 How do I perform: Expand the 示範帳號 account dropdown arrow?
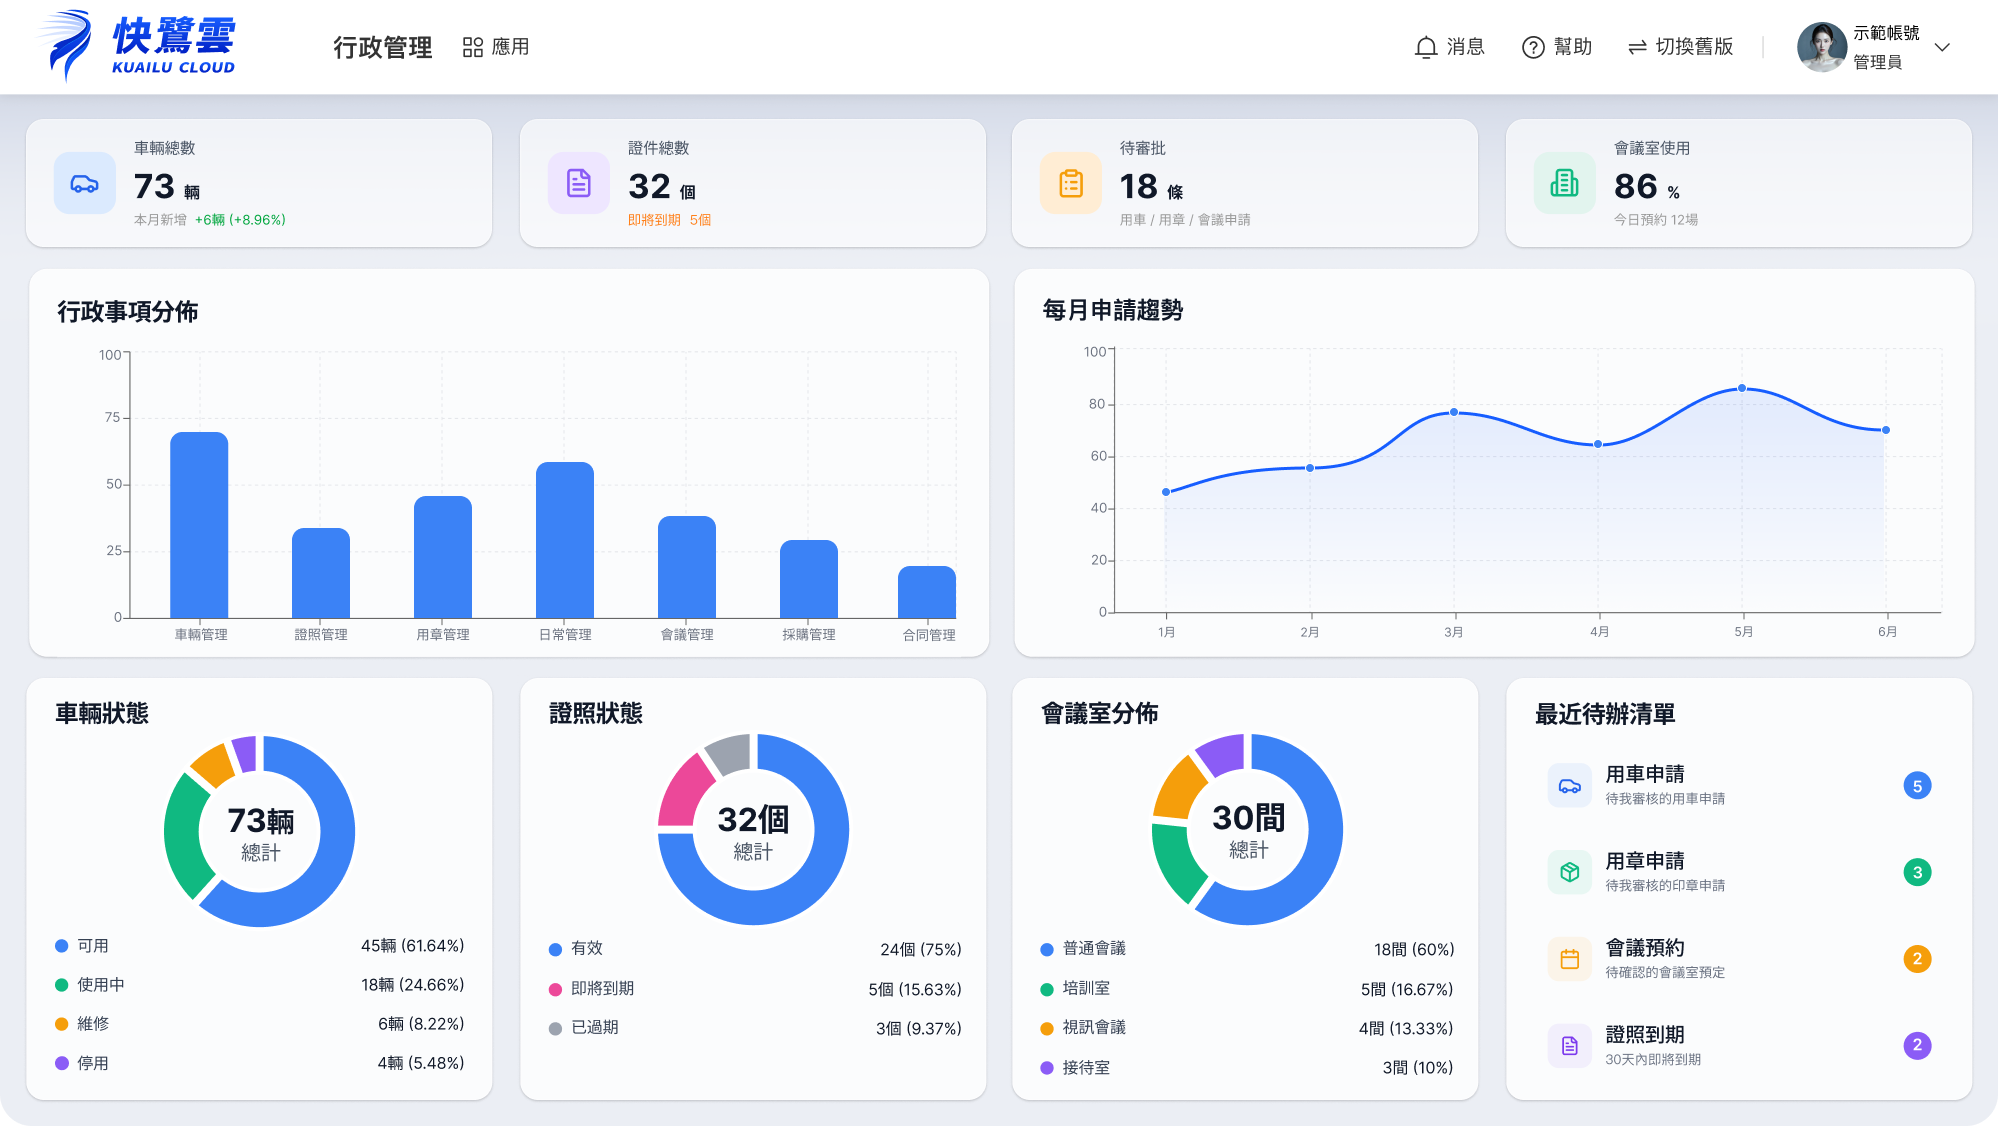click(1942, 47)
